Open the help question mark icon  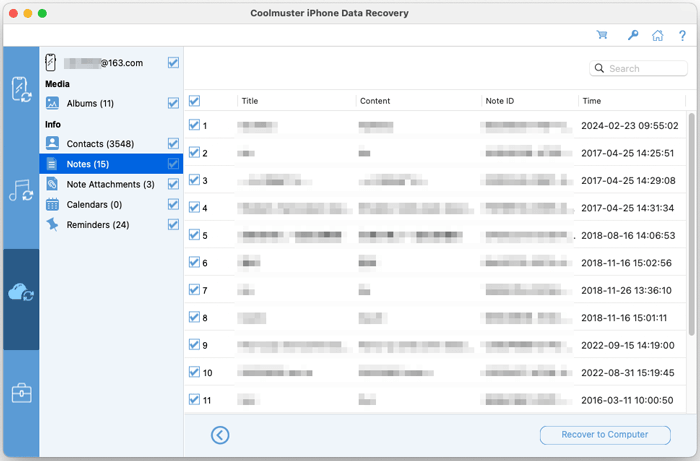pos(682,35)
